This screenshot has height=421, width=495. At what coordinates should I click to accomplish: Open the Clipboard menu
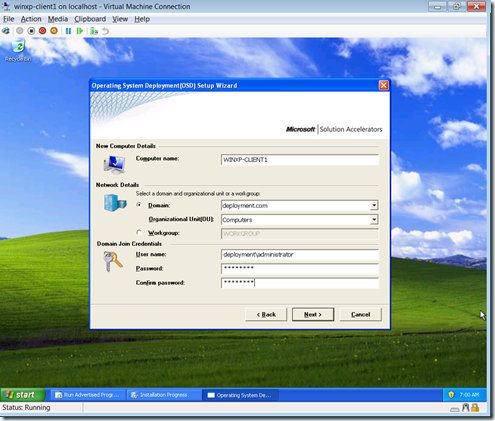(90, 19)
